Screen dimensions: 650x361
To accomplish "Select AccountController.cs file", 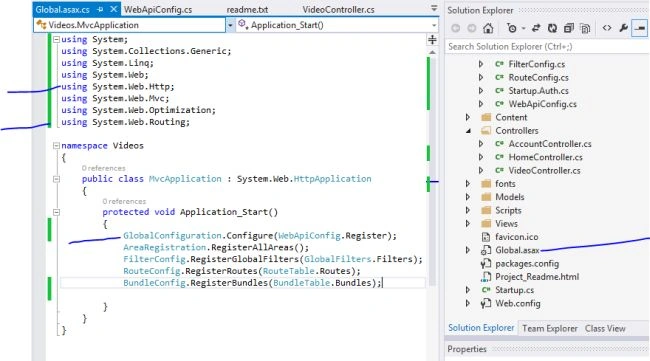I will (550, 144).
